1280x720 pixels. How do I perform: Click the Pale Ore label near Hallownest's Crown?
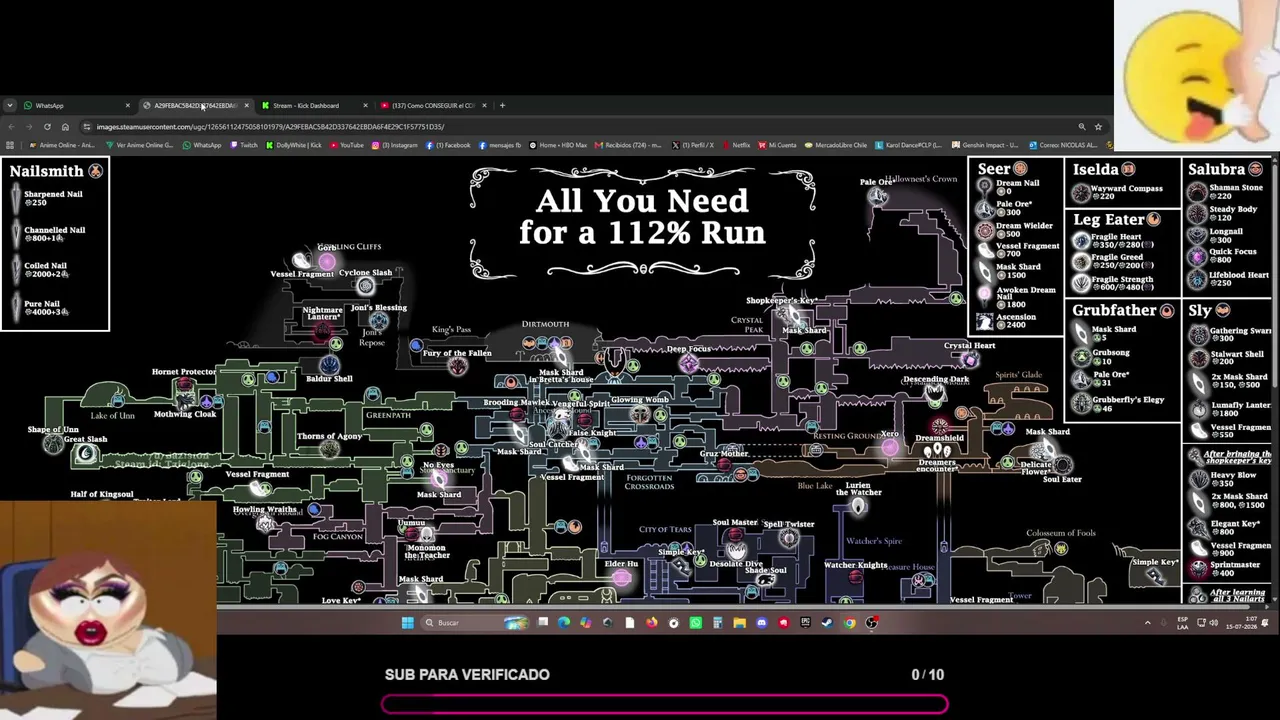[x=876, y=182]
